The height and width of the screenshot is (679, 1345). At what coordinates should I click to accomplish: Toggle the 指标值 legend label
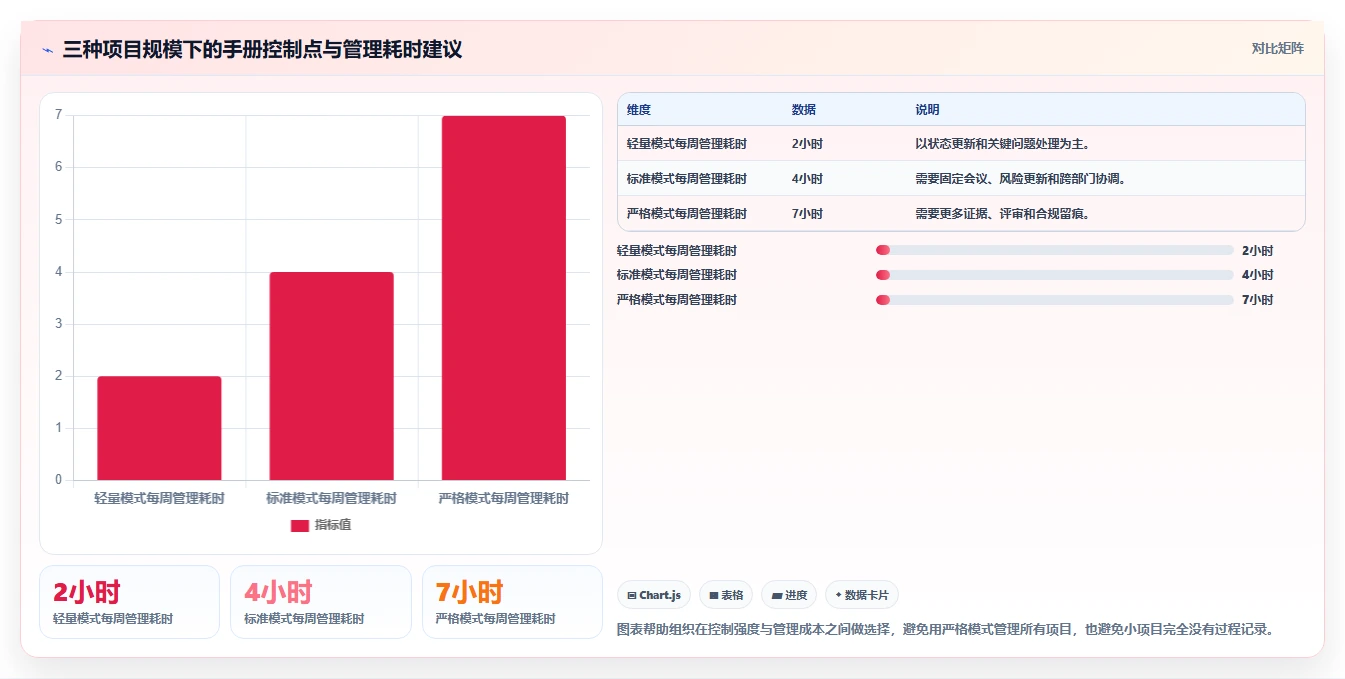(333, 525)
